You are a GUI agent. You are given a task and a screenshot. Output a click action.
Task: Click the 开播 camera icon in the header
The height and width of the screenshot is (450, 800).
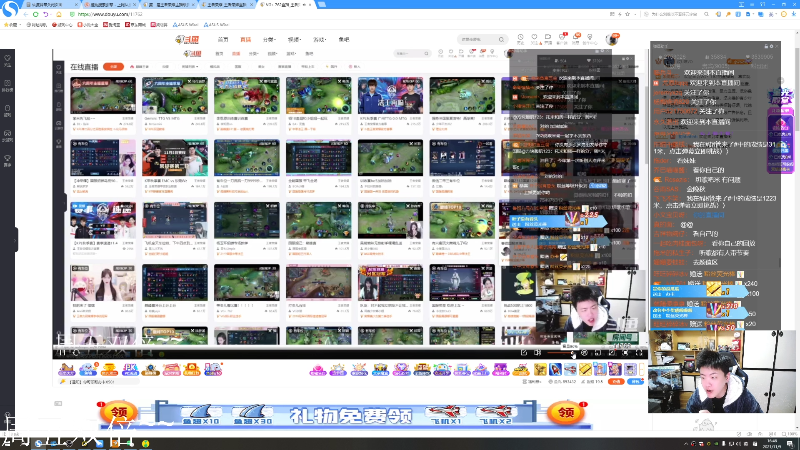click(x=548, y=39)
